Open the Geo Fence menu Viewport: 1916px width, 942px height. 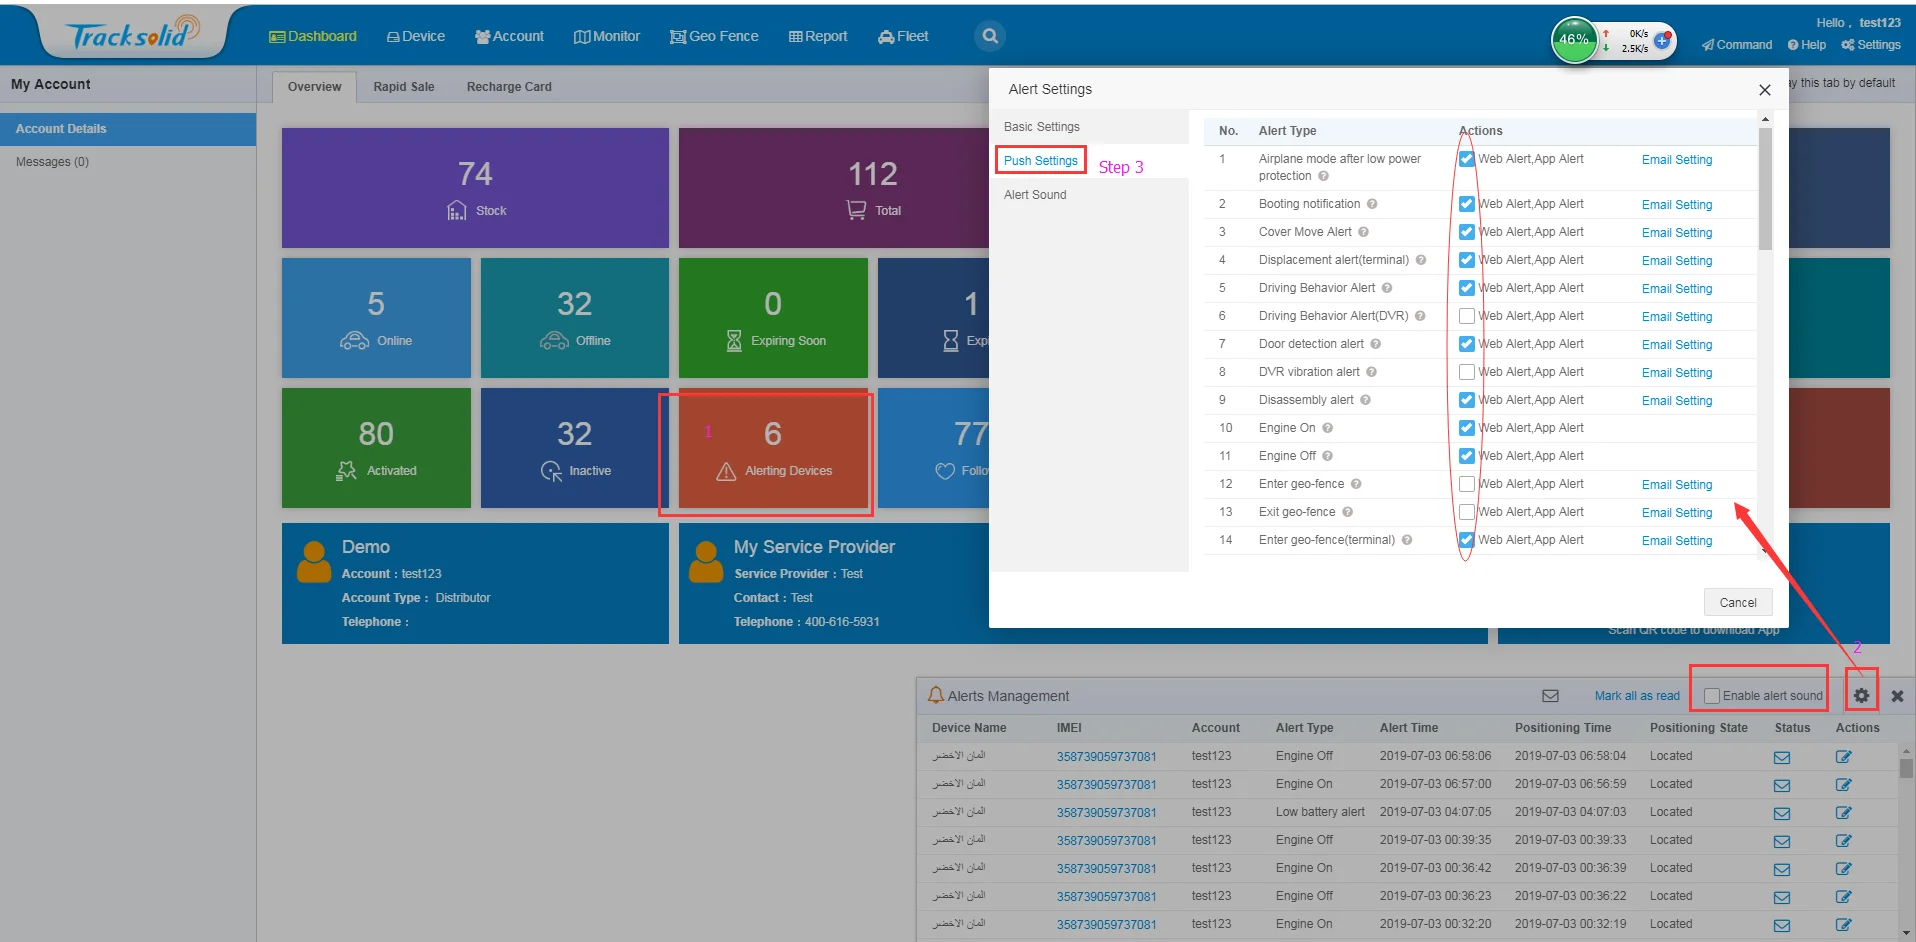[714, 36]
